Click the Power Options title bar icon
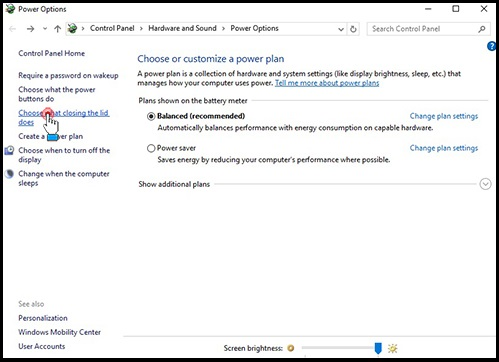This screenshot has width=499, height=362. [10, 9]
